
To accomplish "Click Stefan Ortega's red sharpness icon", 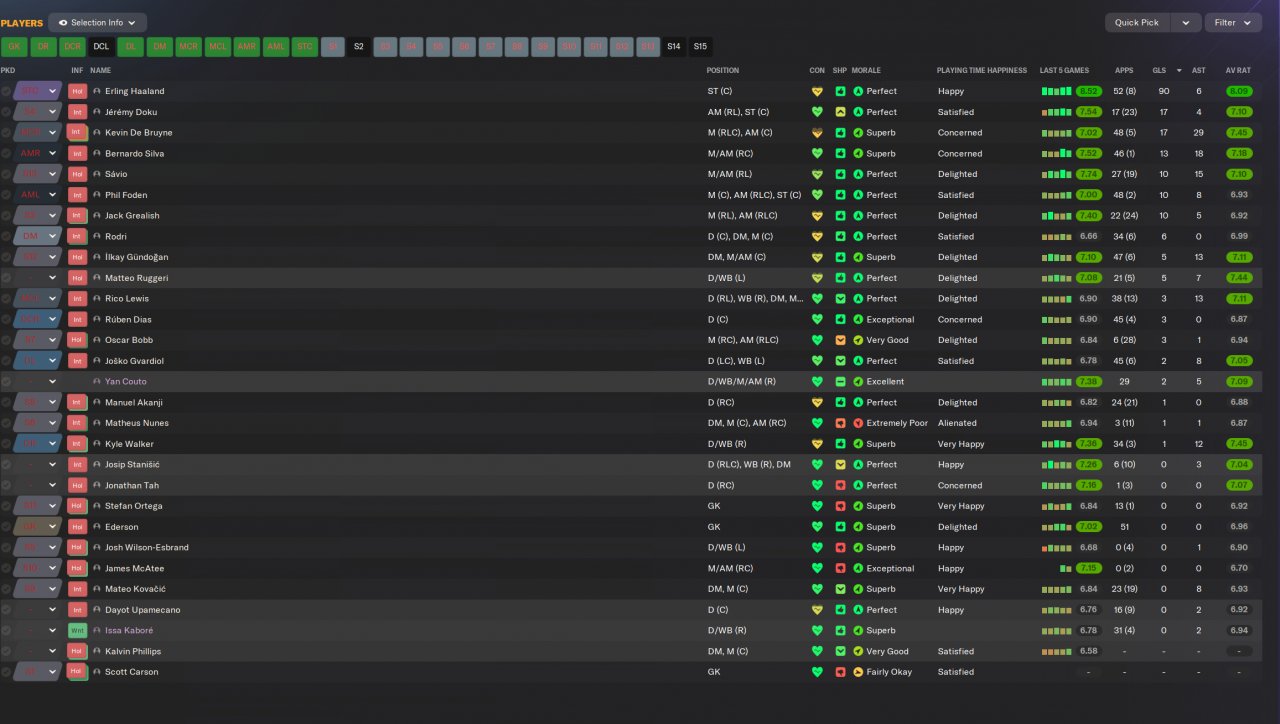I will click(840, 506).
